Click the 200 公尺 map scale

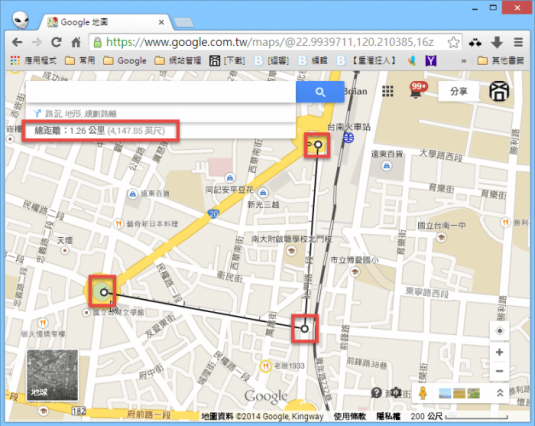(459, 416)
